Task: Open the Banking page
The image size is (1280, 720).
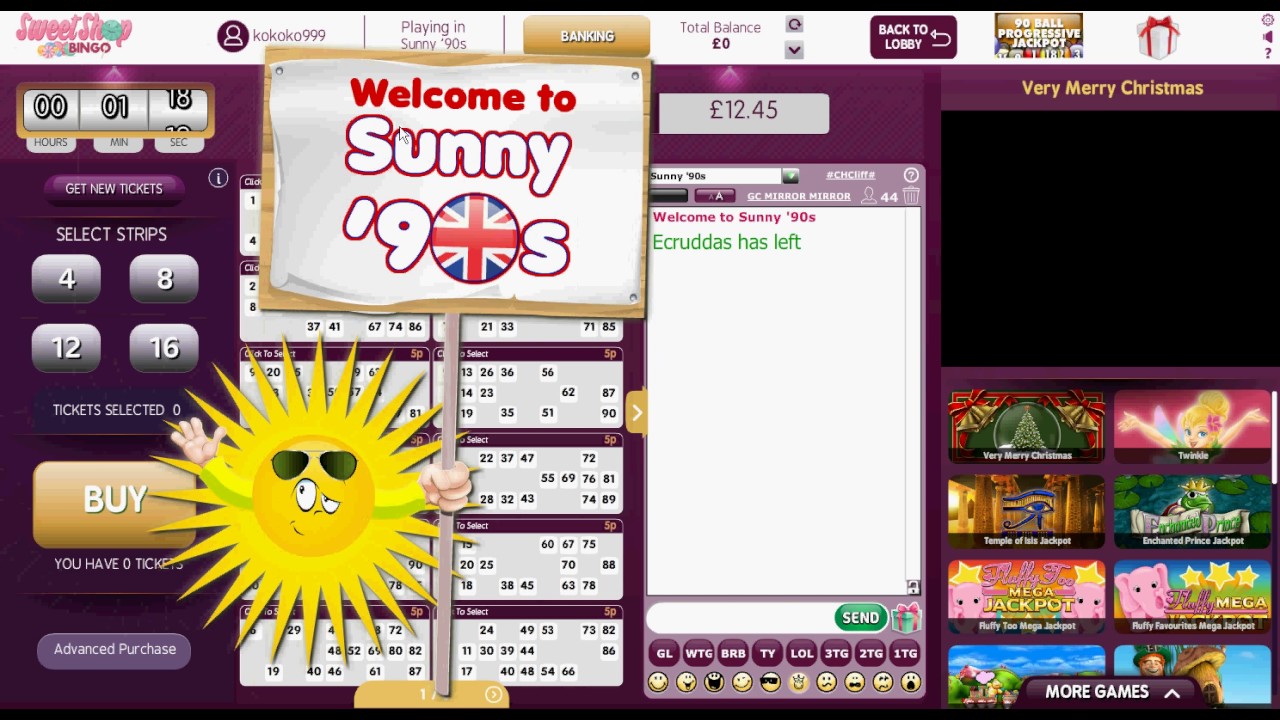Action: click(x=587, y=36)
